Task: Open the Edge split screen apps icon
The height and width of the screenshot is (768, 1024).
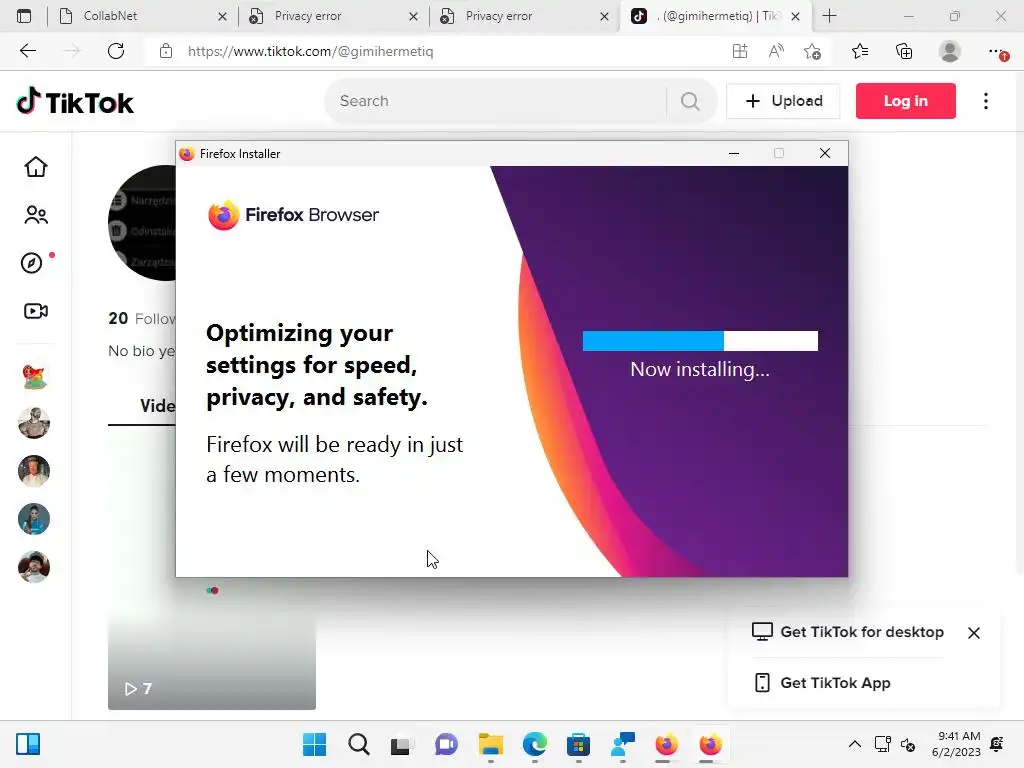Action: [740, 51]
